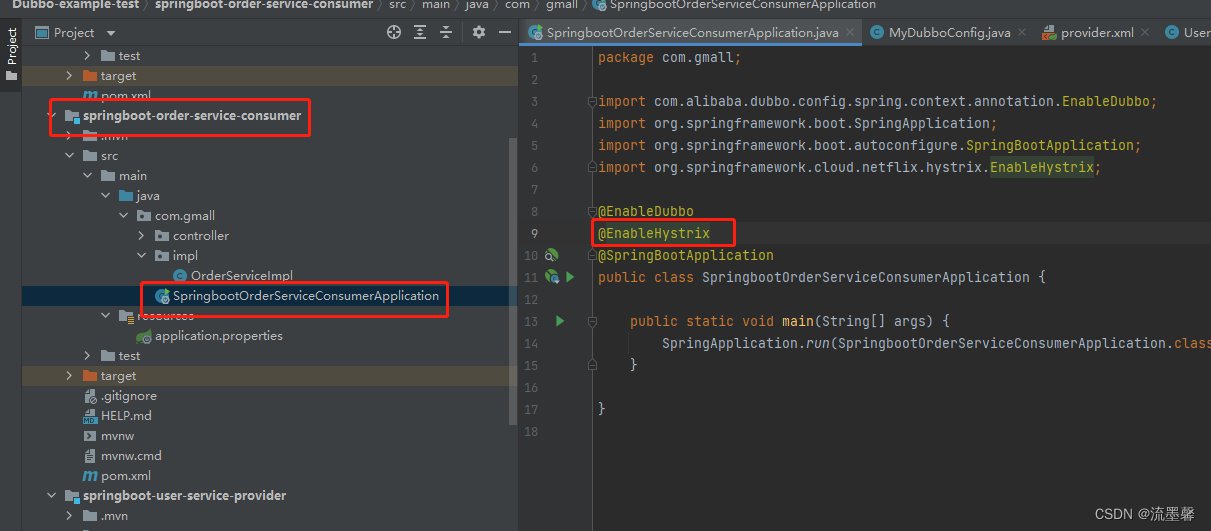The image size is (1211, 531).
Task: Expand the .mvn folder under springboot-user-service-provider
Action: click(69, 516)
